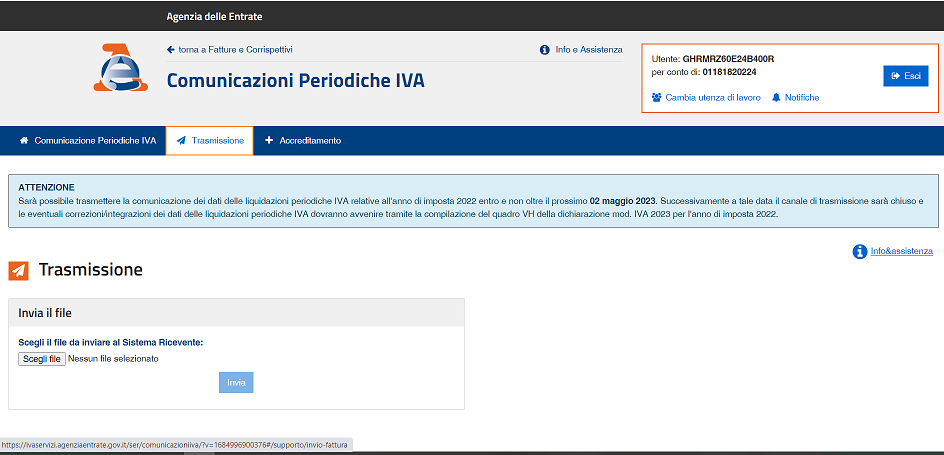Click the 'Cambia utenza di lavoro' link text
The image size is (944, 455).
pyautogui.click(x=713, y=98)
